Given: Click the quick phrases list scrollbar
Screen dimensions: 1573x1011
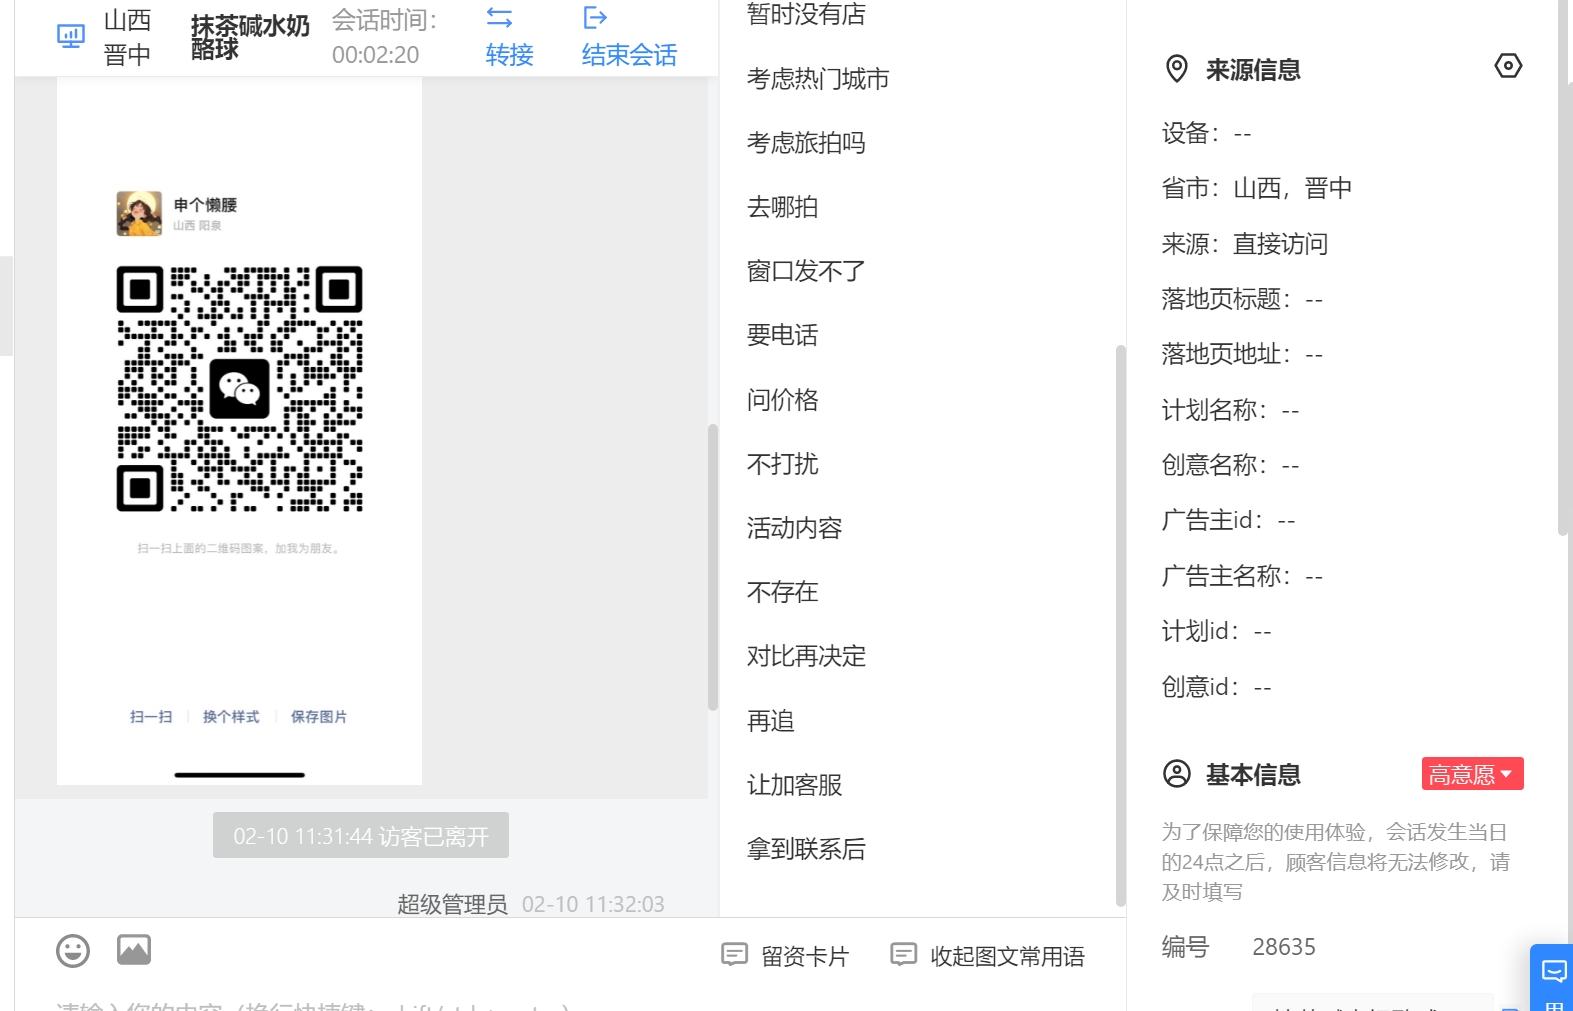Looking at the screenshot, I should pos(1120,625).
